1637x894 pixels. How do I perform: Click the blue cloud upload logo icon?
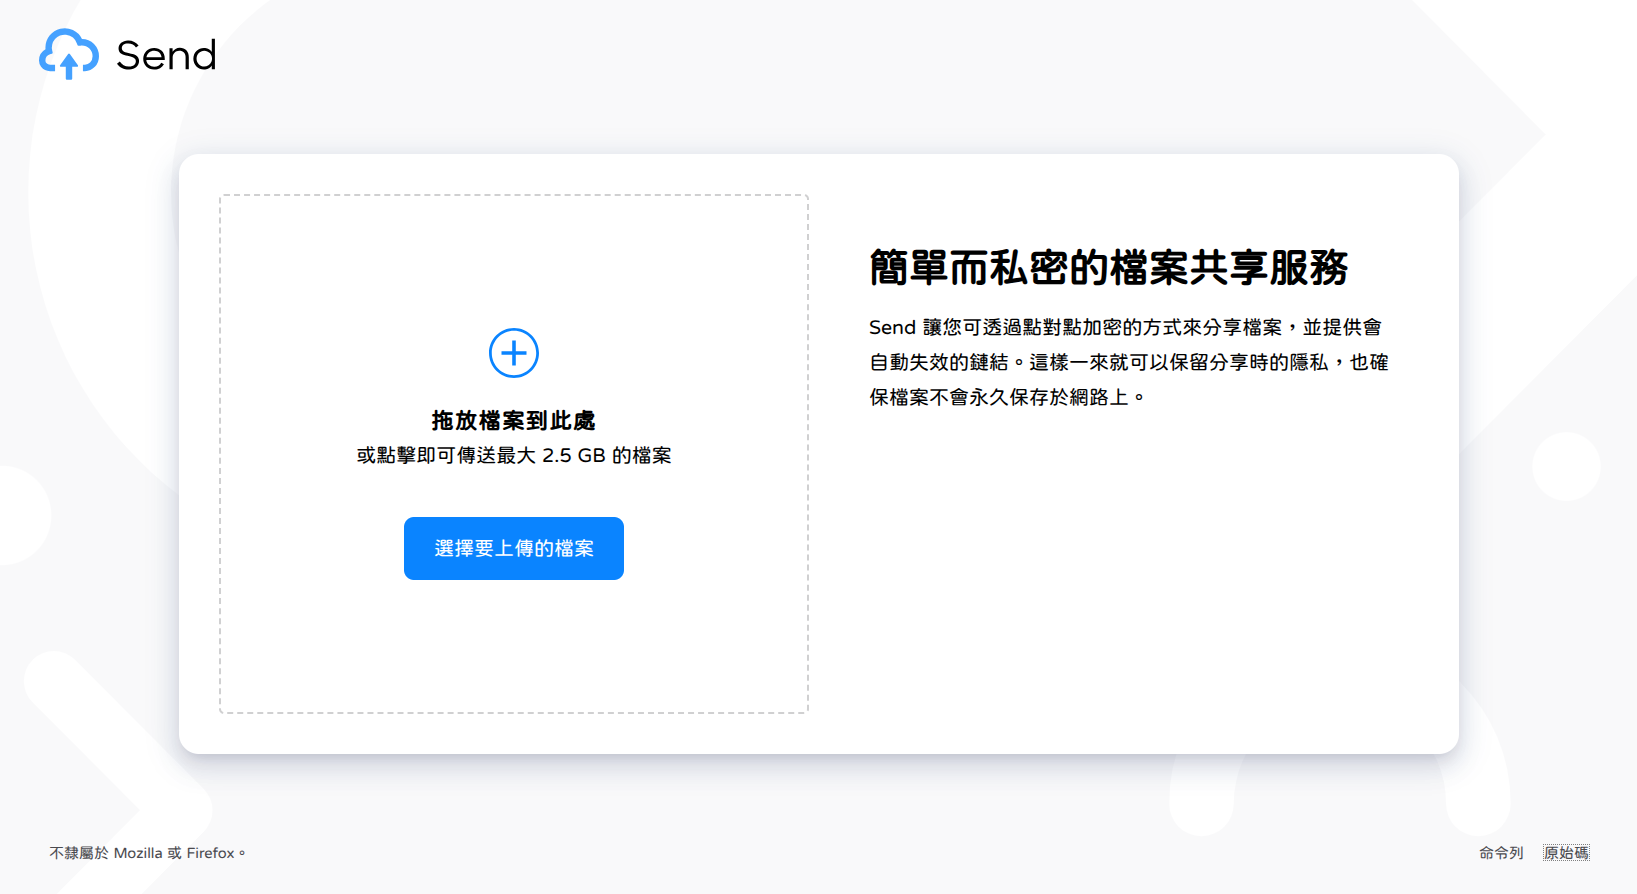[x=68, y=54]
